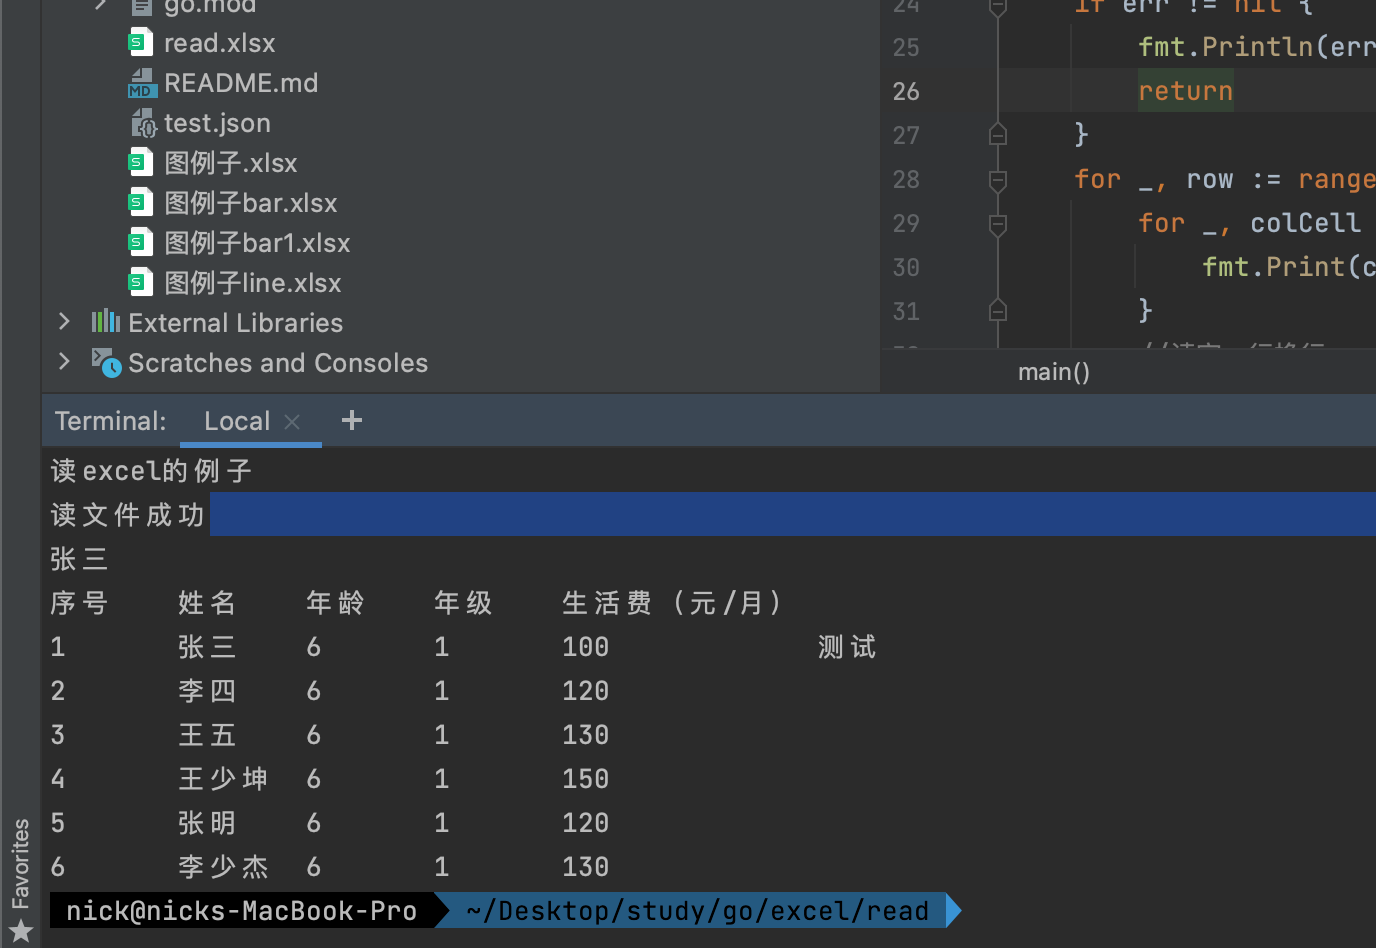Click fmt.Print on line 30
Image resolution: width=1376 pixels, height=948 pixels.
click(1273, 267)
